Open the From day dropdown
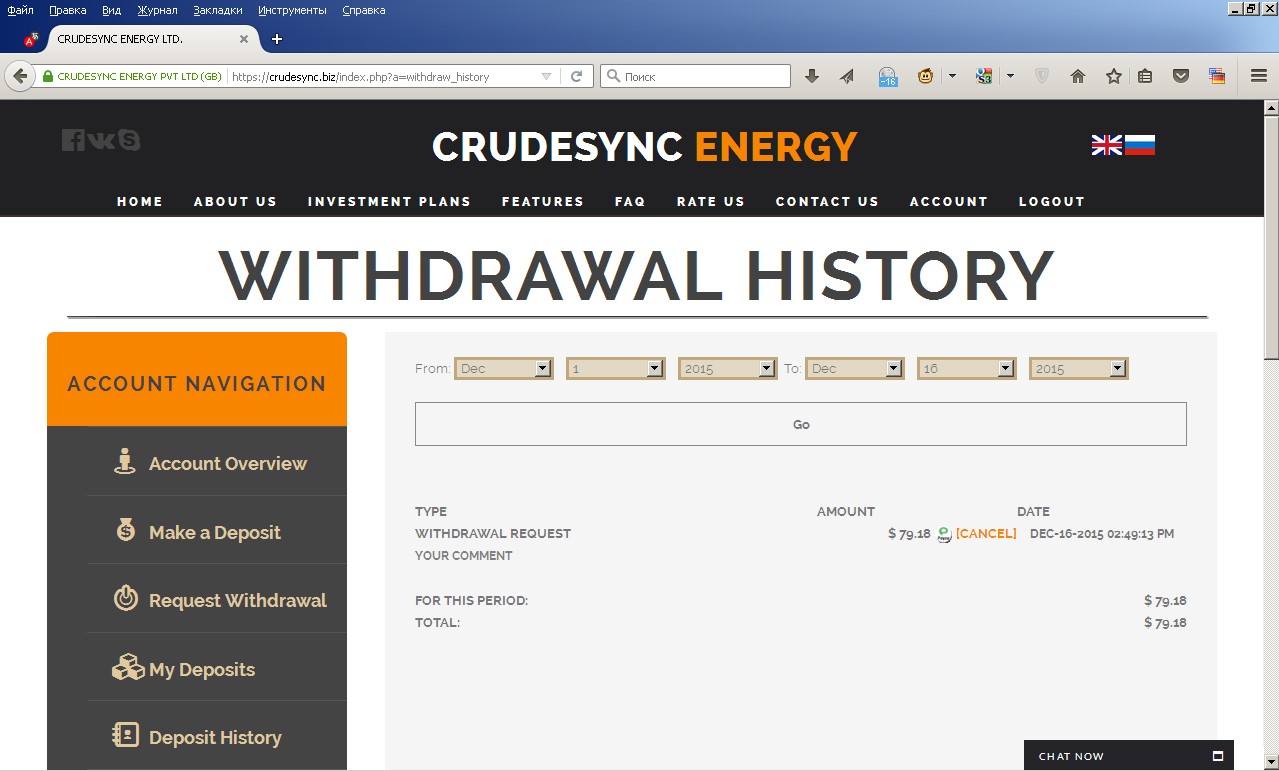This screenshot has height=771, width=1279. [616, 369]
